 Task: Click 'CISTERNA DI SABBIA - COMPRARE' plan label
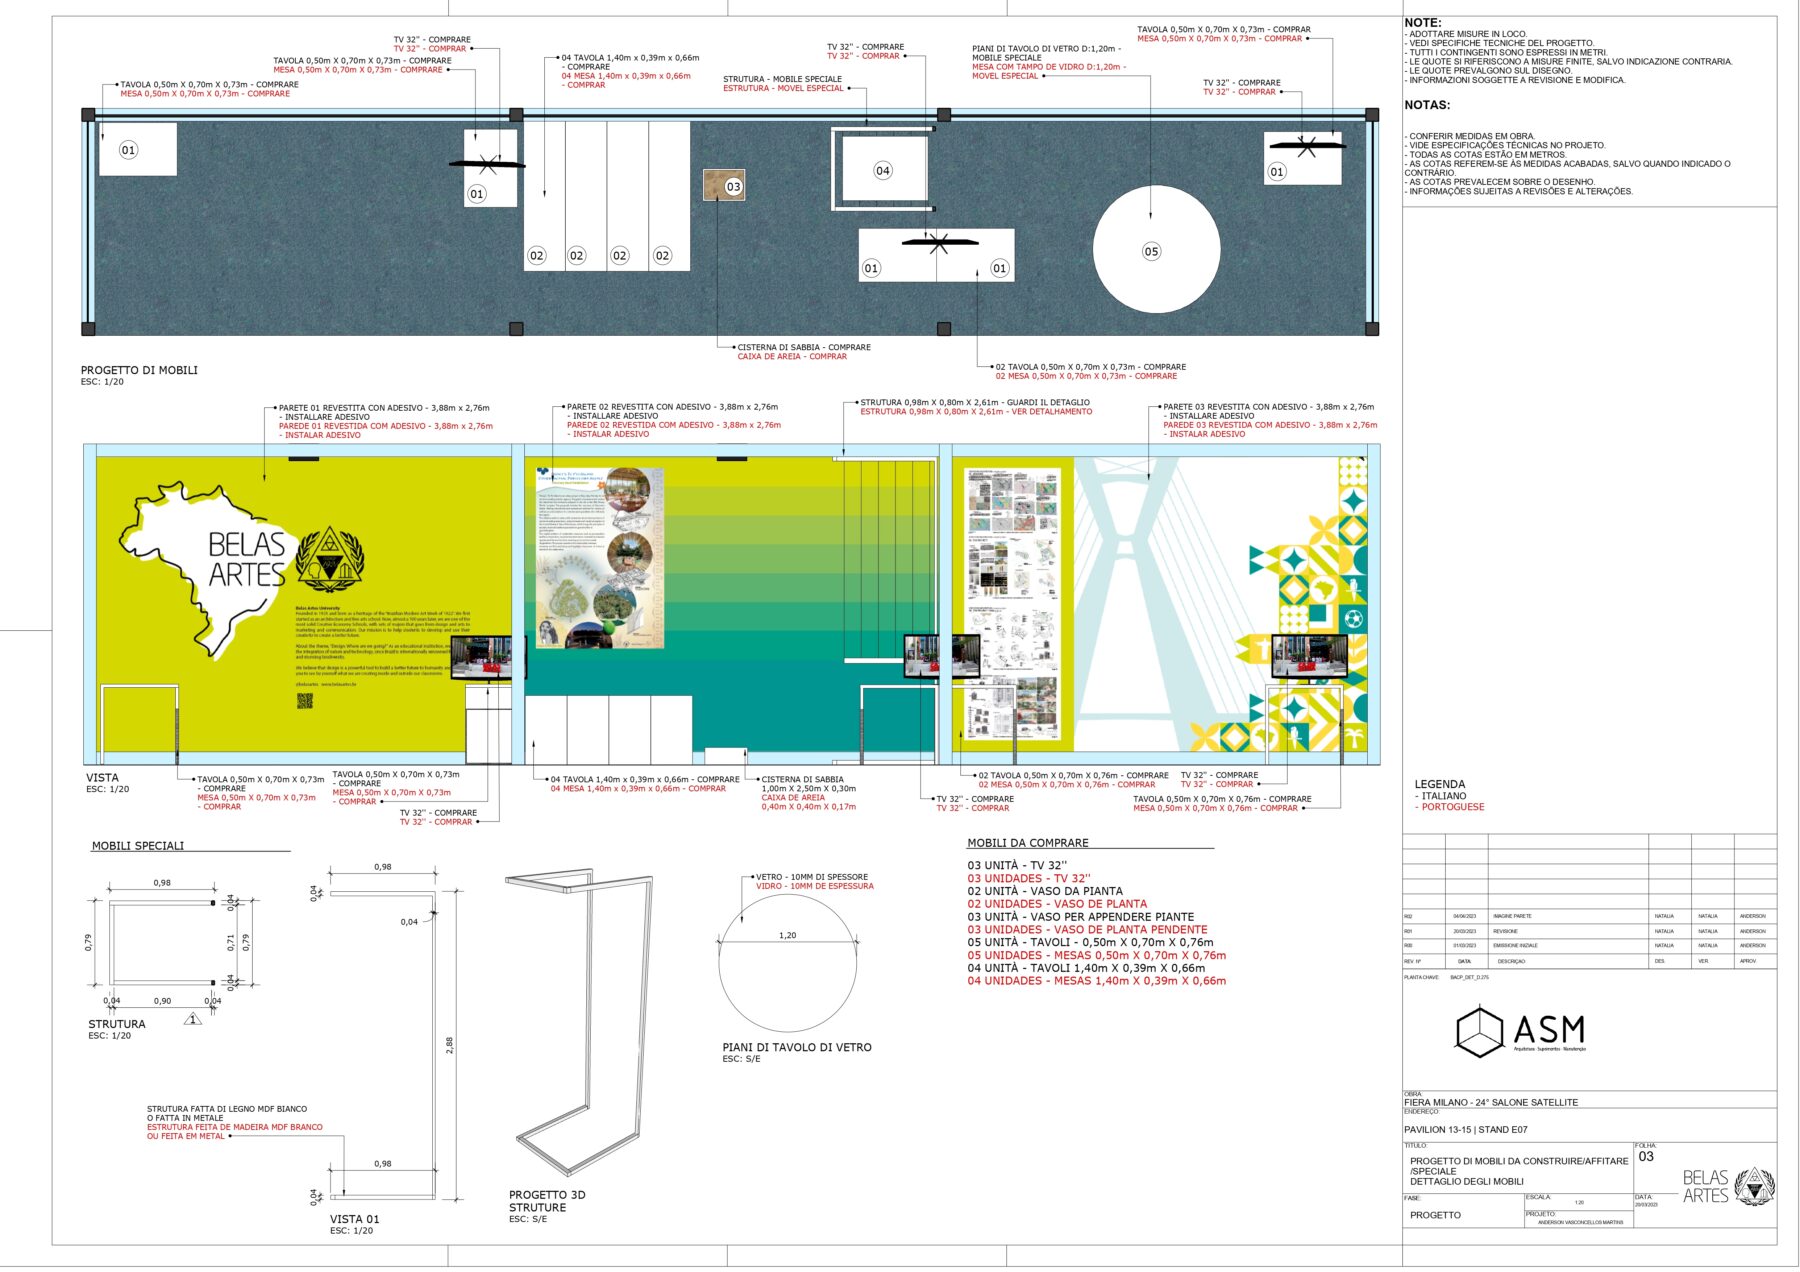coord(804,348)
